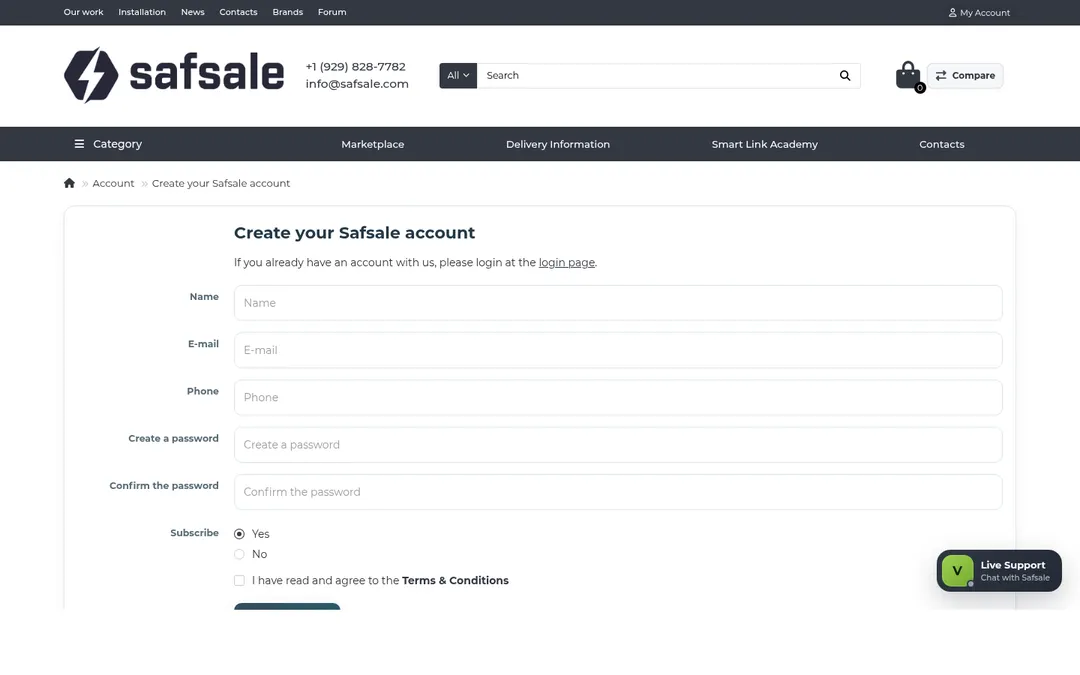Open the shopping bag cart icon

click(x=908, y=76)
